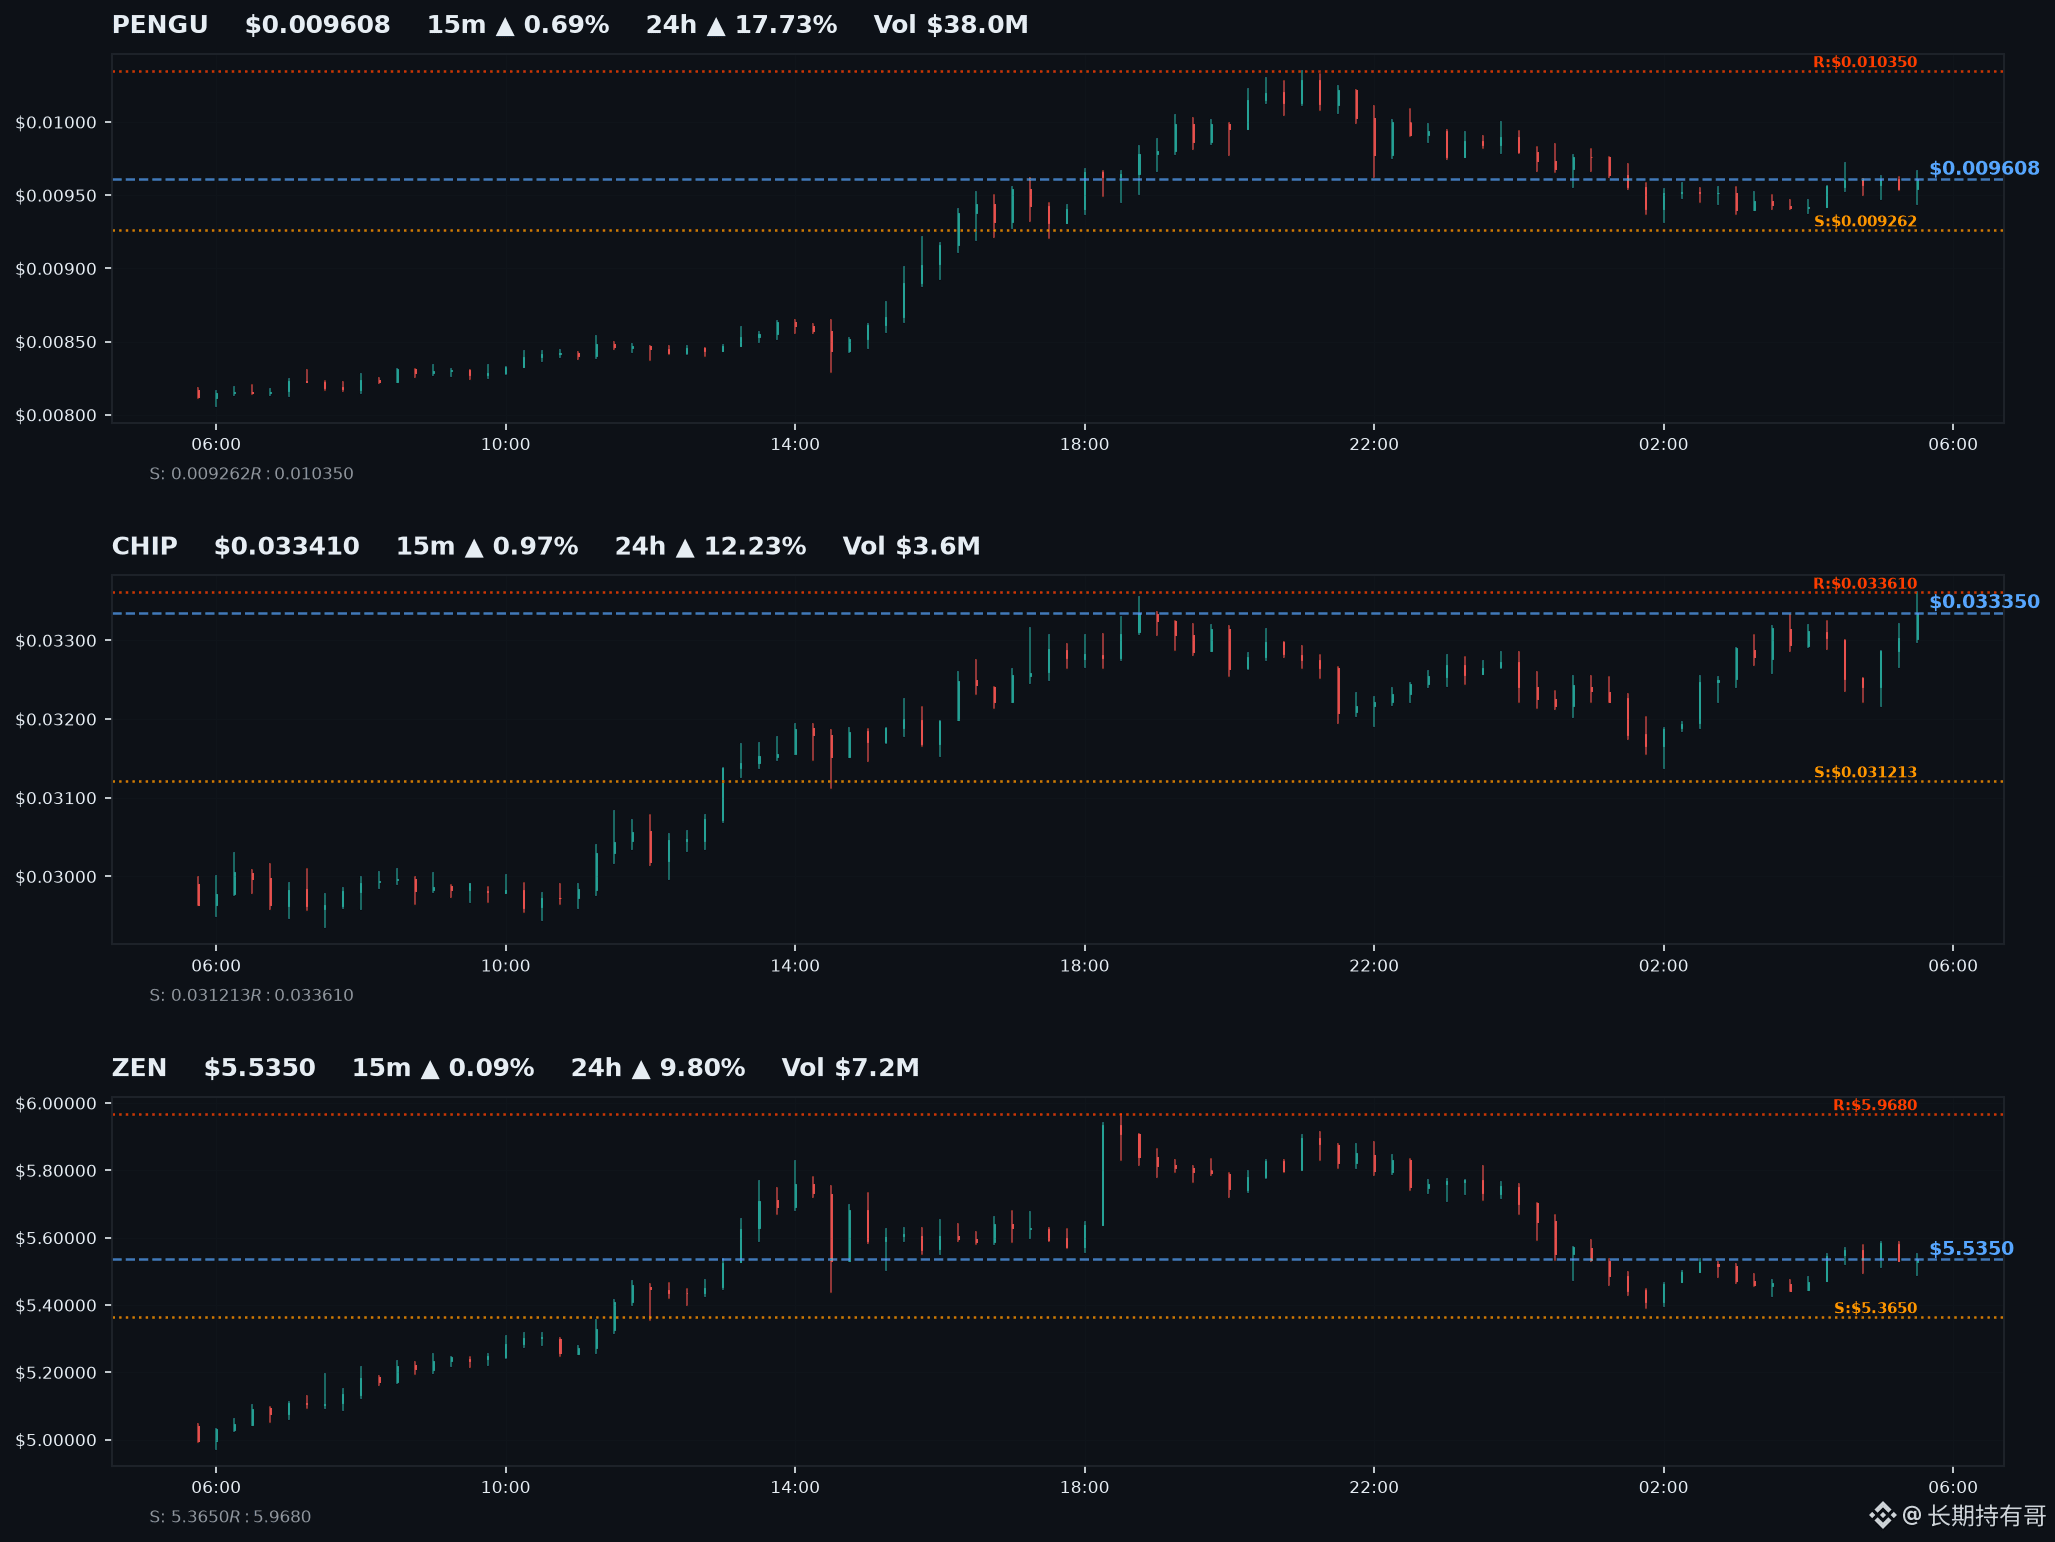Click the 14:00 tick under the ZEN chart
Viewport: 2055px width, 1542px height.
click(795, 1488)
